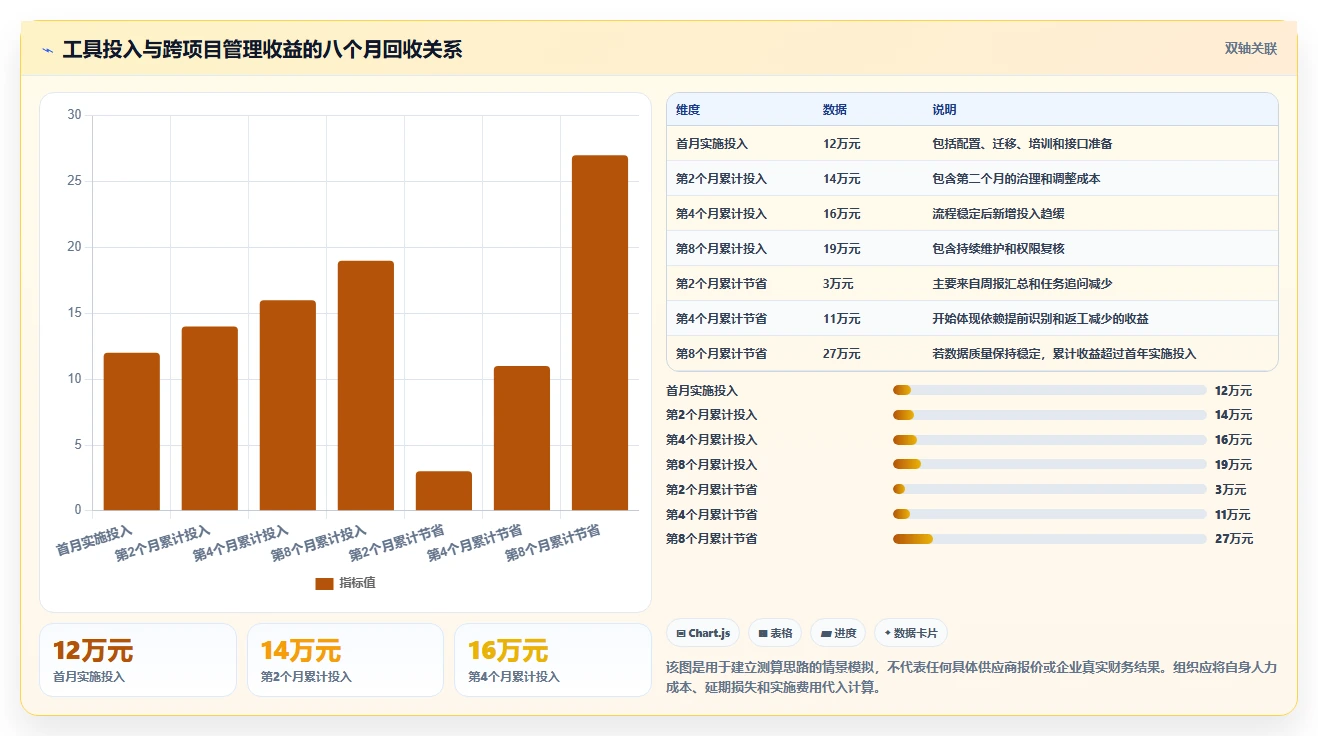Click the chart bar for 第8个月累计投入
This screenshot has width=1318, height=736.
(x=366, y=385)
